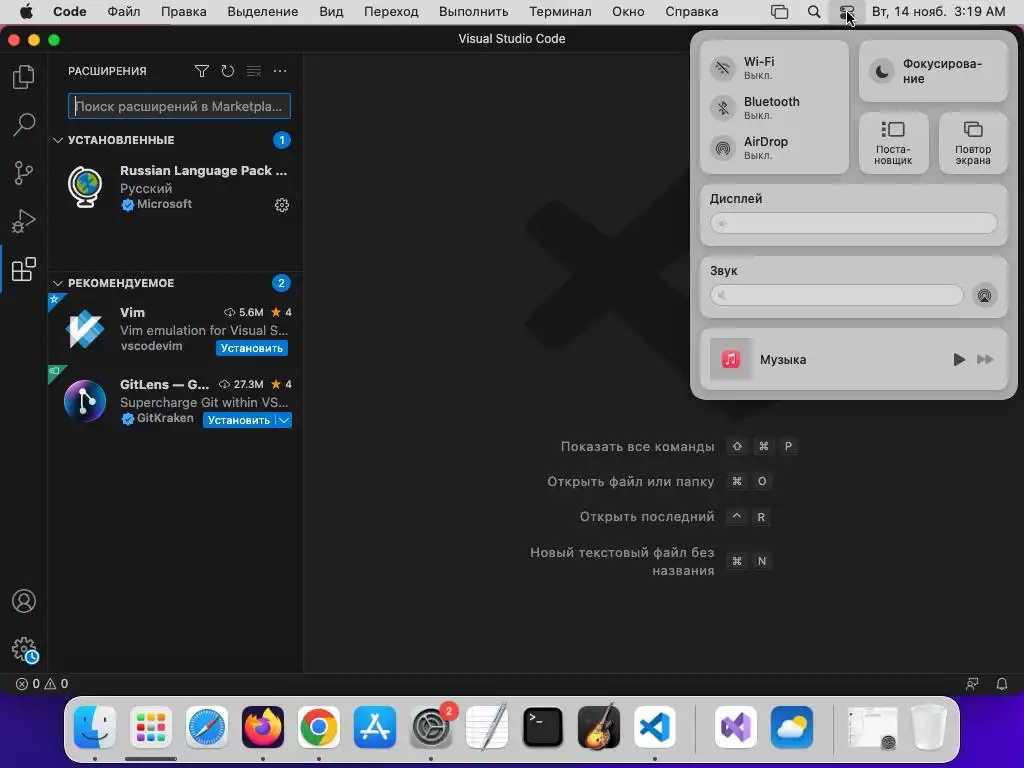Open Launchpad from the Dock
Image resolution: width=1024 pixels, height=768 pixels.
coord(151,727)
